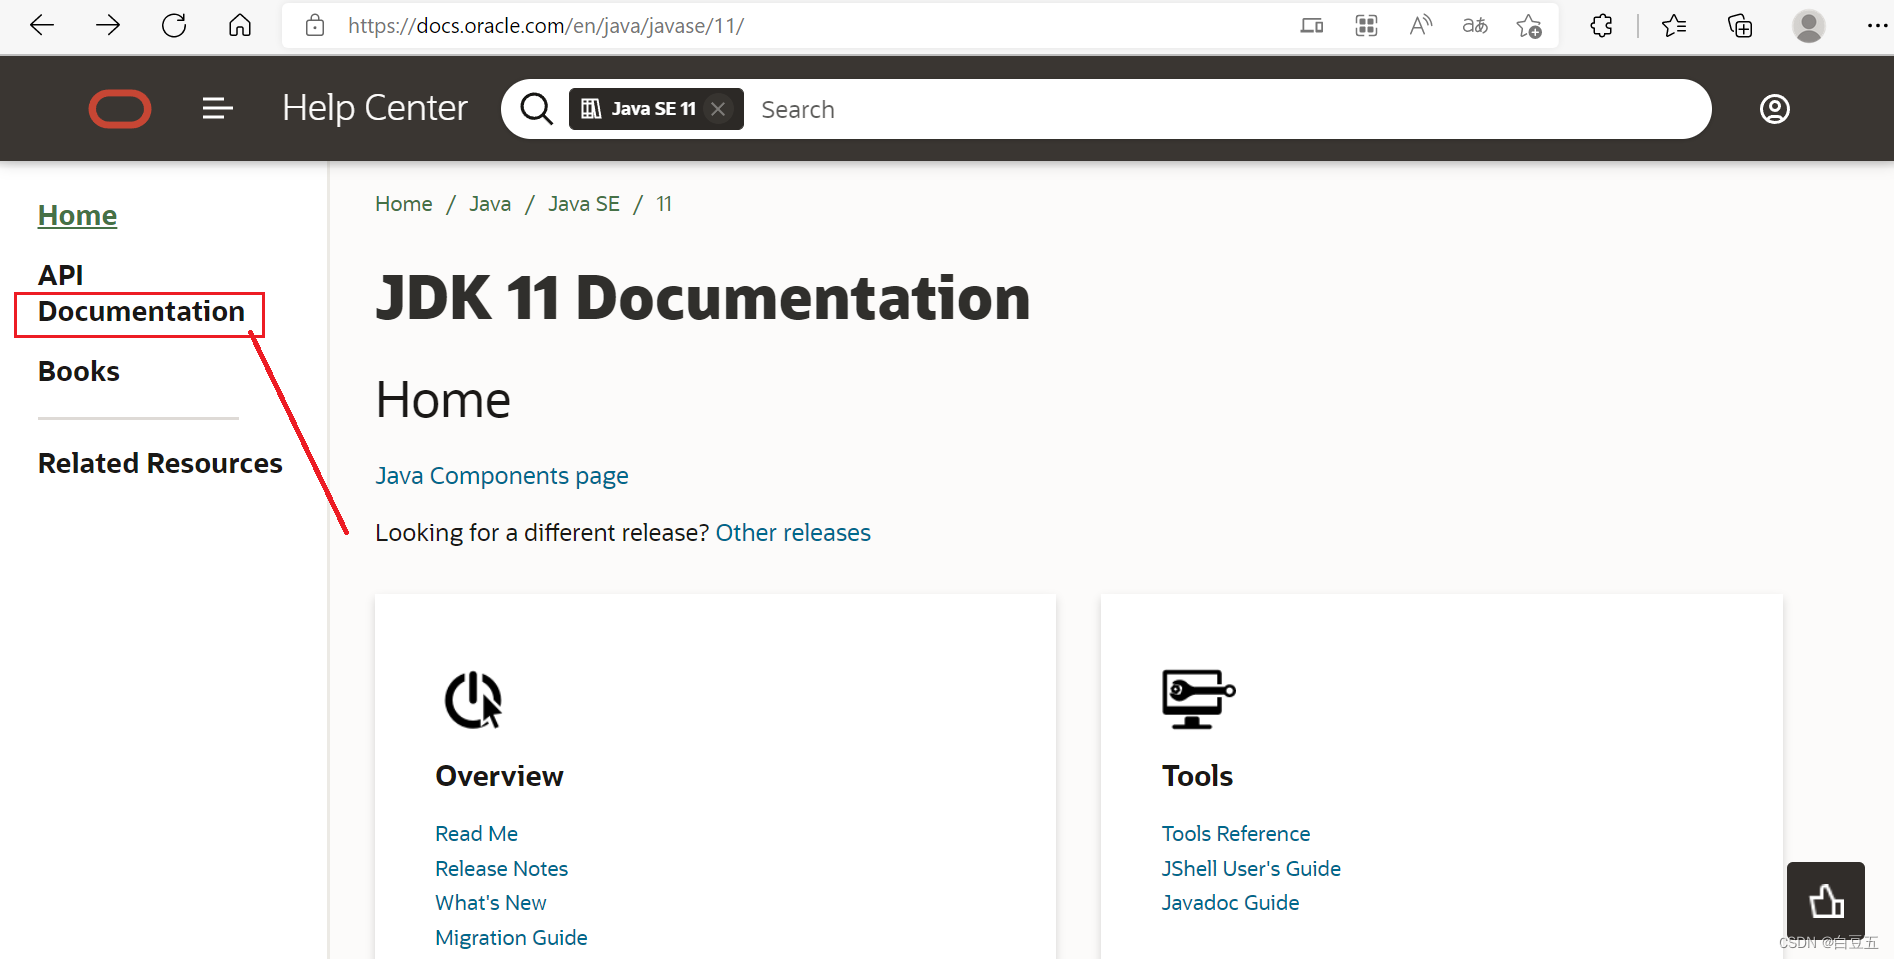1894x959 pixels.
Task: Go forward with the browser forward arrow
Action: [x=108, y=25]
